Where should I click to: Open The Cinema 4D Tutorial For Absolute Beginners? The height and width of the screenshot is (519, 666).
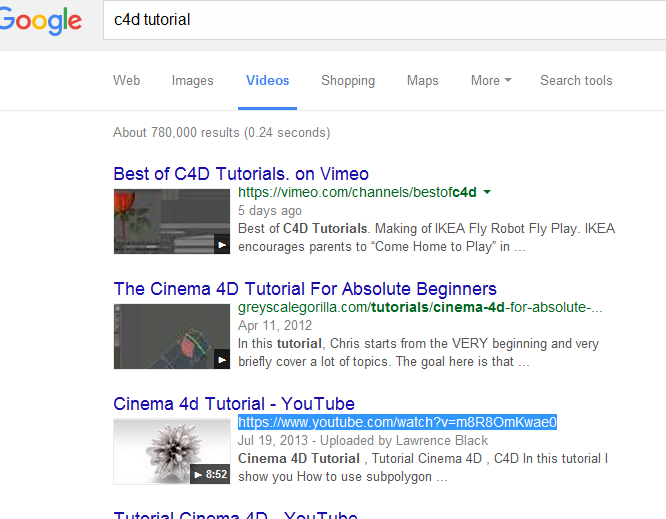click(x=305, y=289)
